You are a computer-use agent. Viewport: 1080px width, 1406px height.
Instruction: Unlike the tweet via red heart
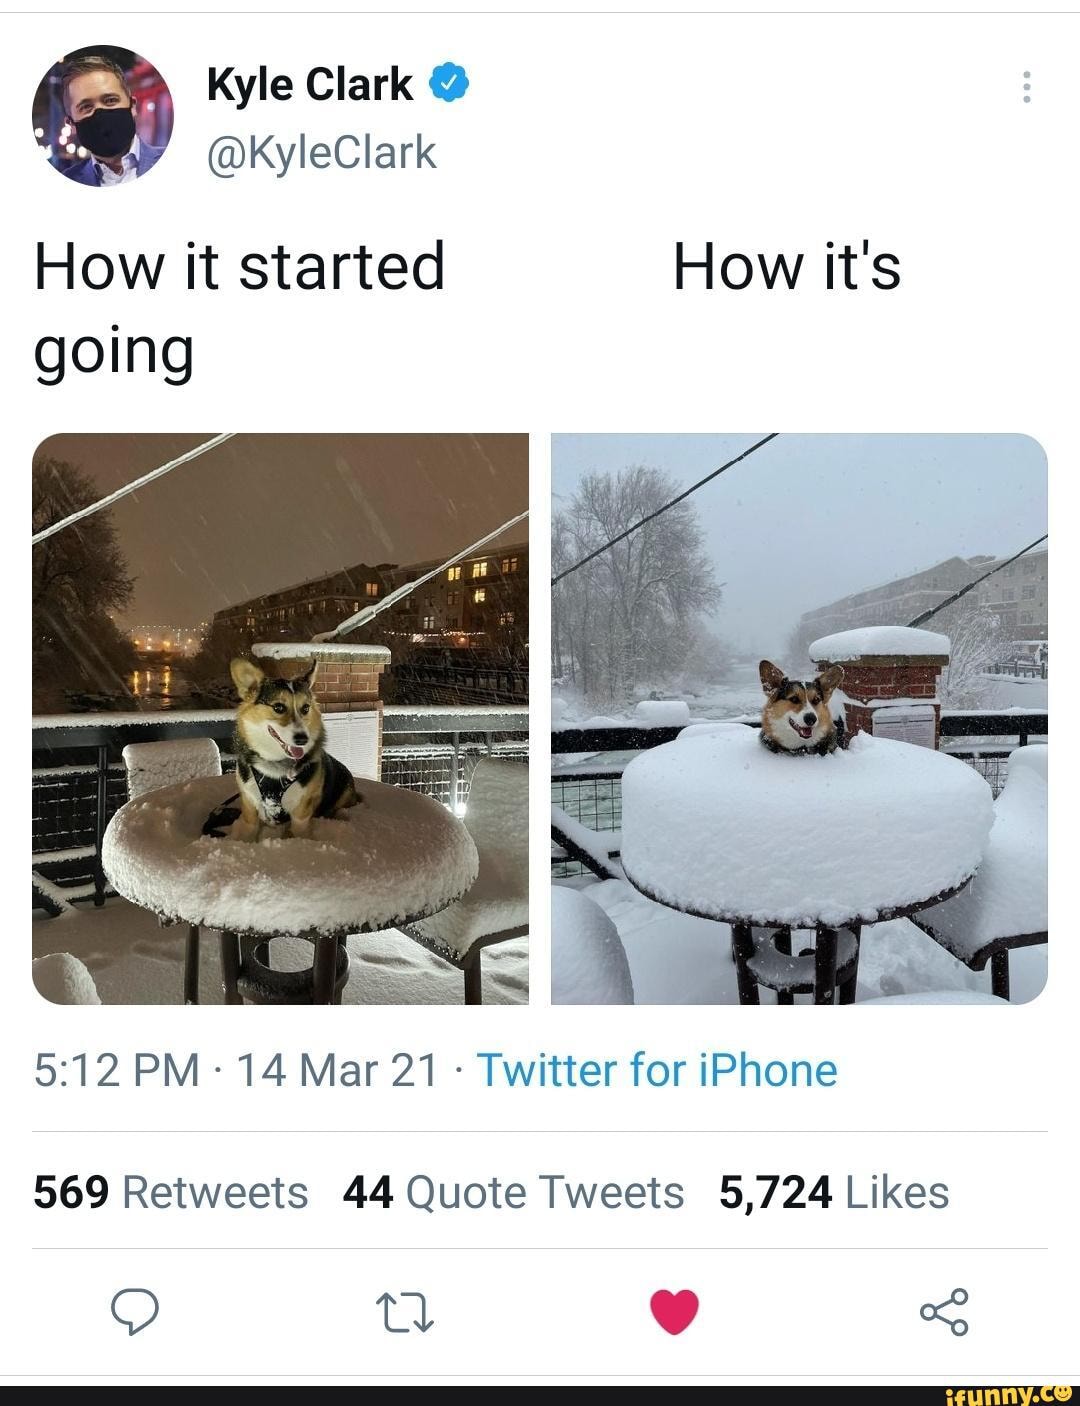(674, 1313)
